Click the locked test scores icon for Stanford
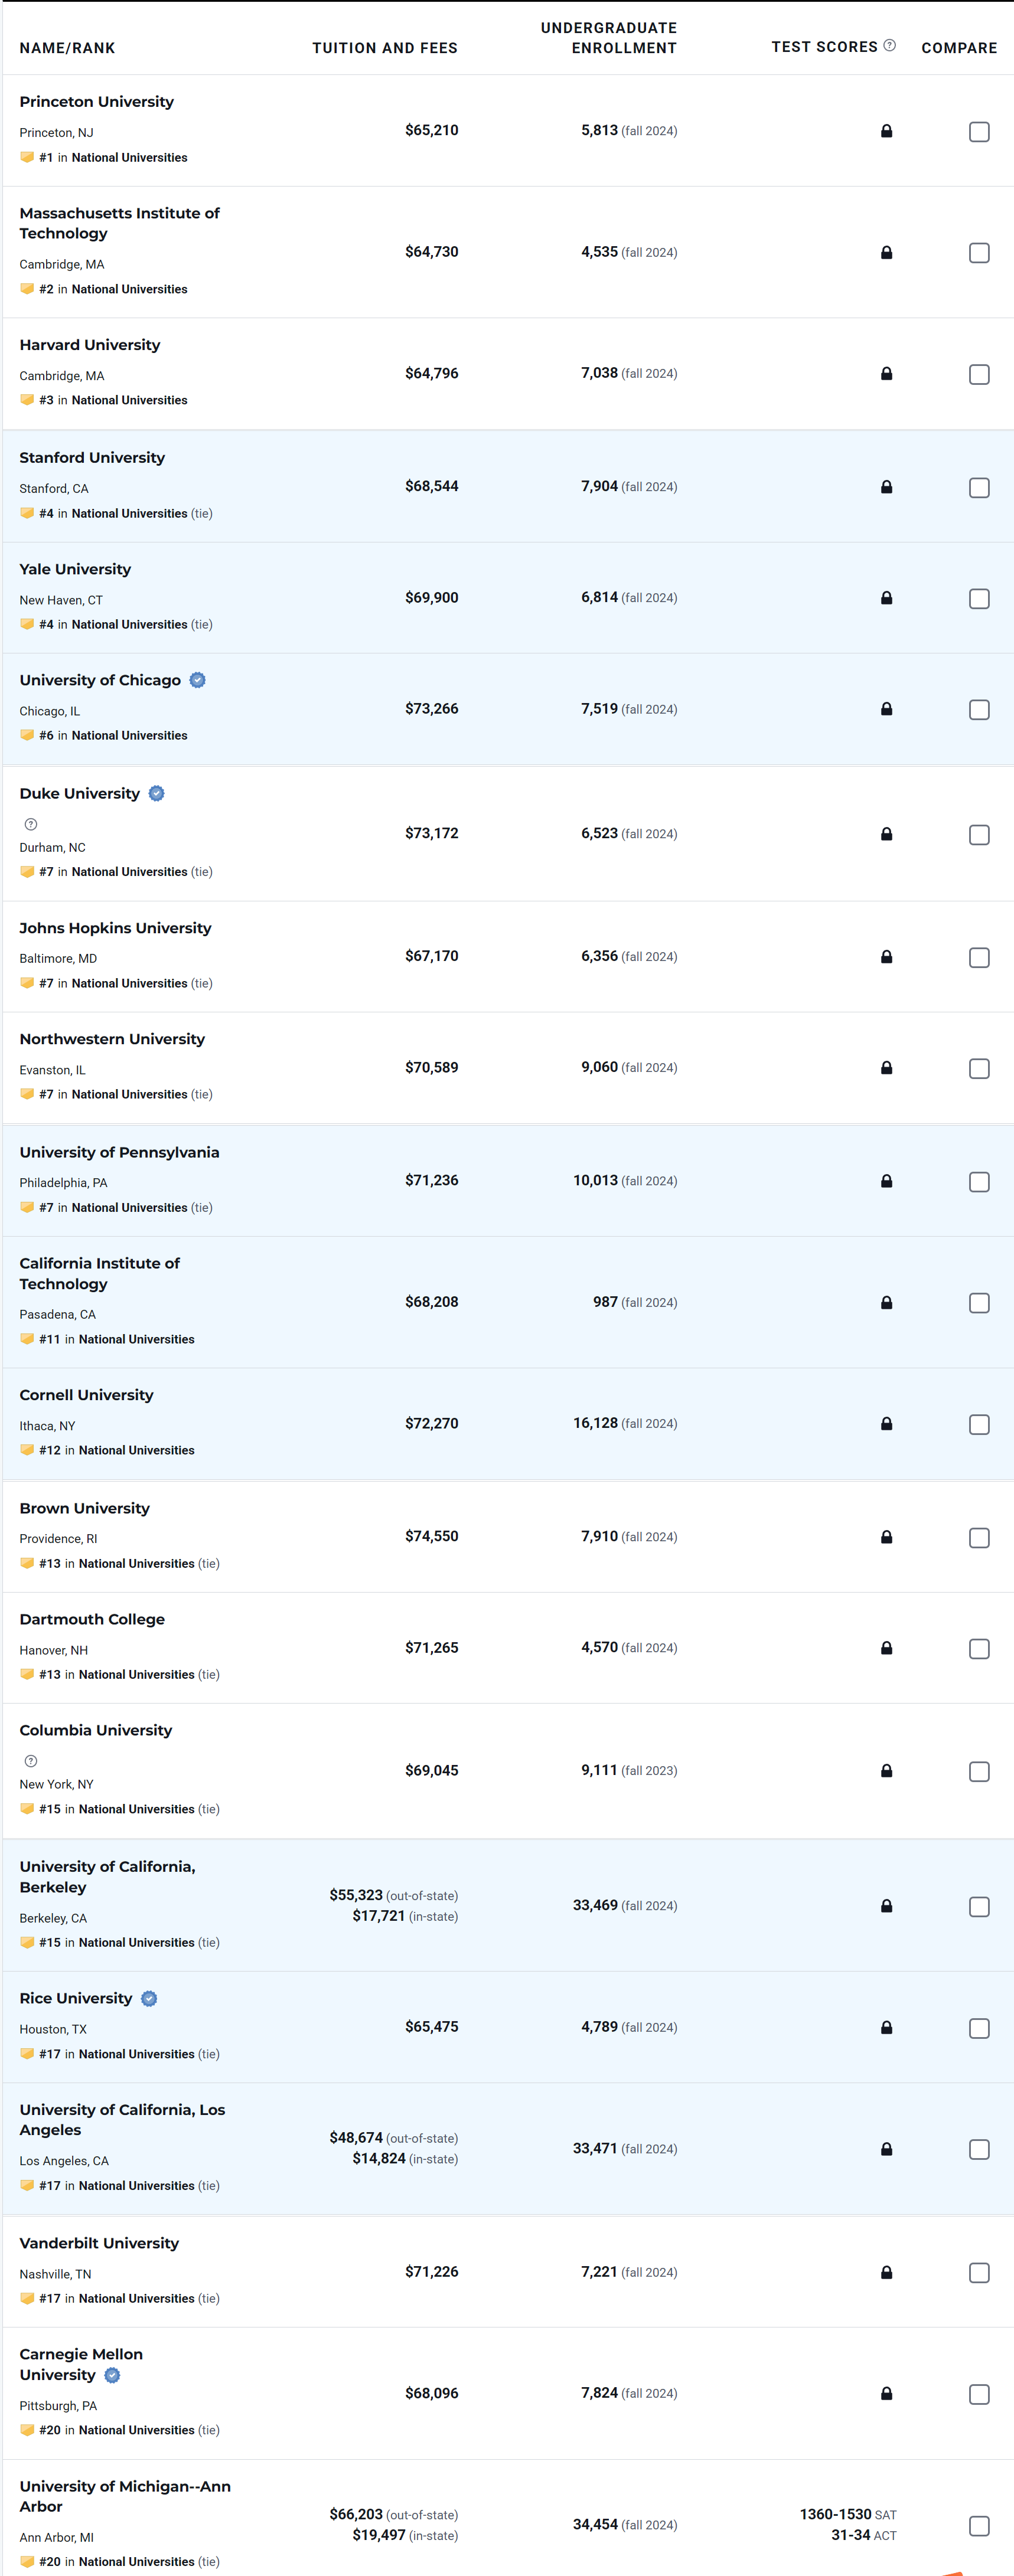 885,487
